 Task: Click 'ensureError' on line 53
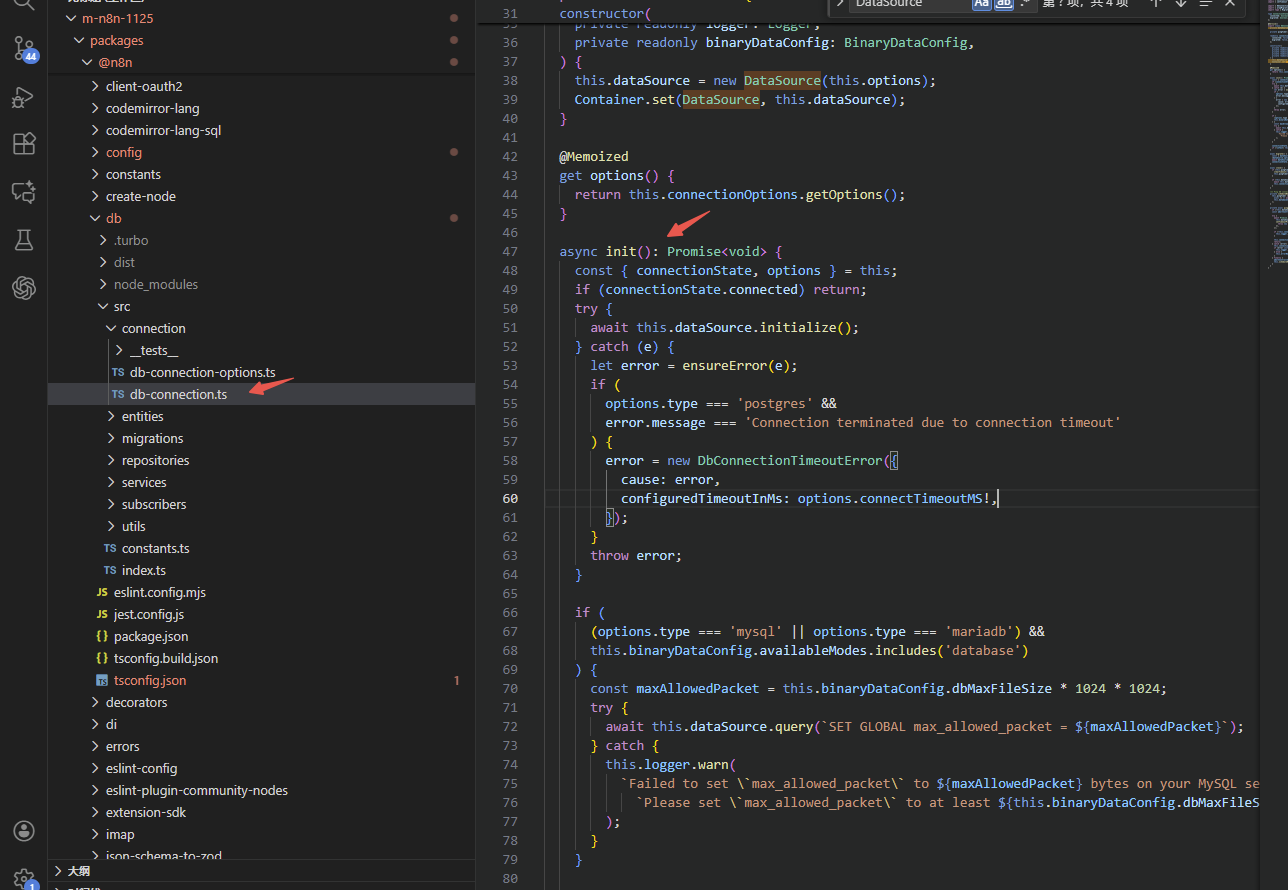(725, 365)
